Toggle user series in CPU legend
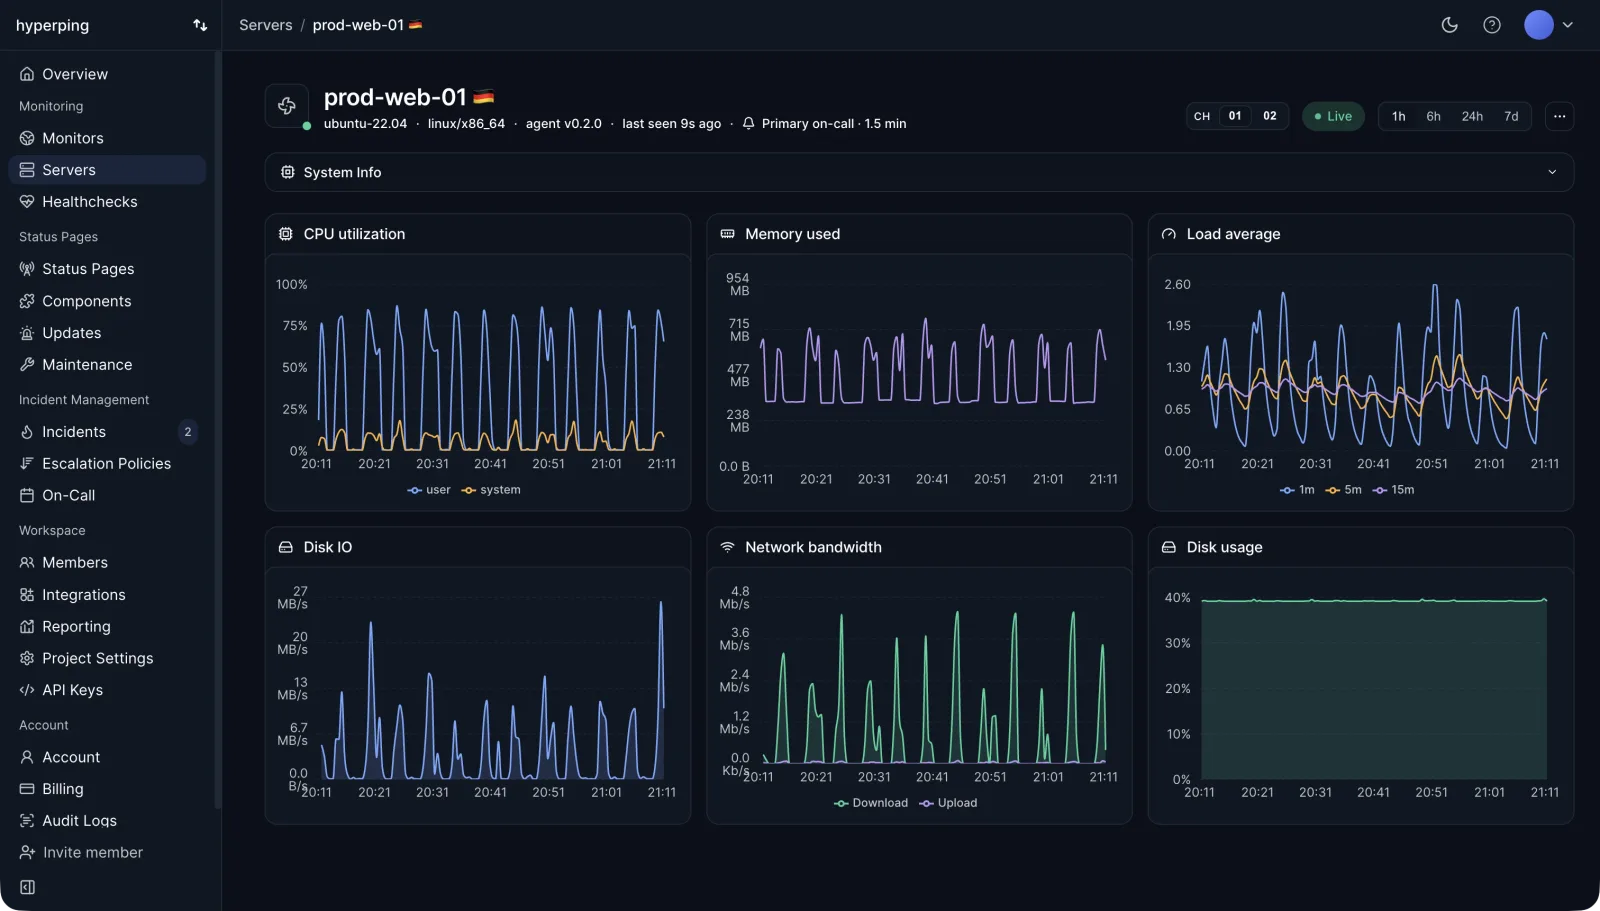Viewport: 1600px width, 911px height. point(429,490)
